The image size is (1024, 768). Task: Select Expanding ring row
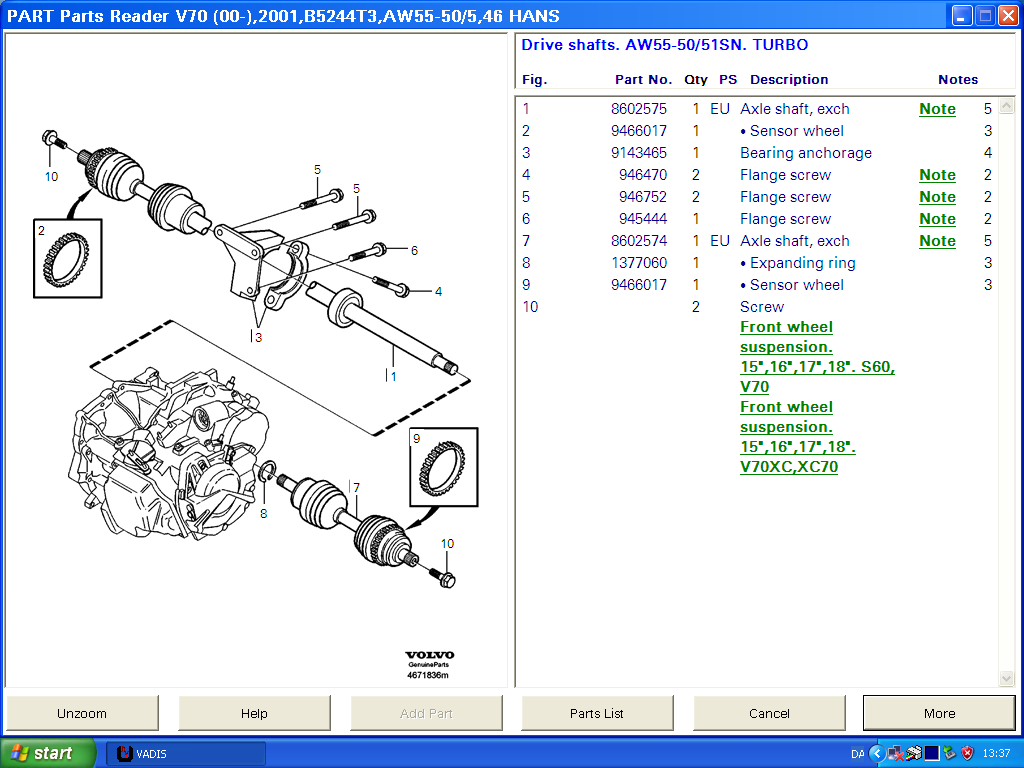click(x=758, y=263)
